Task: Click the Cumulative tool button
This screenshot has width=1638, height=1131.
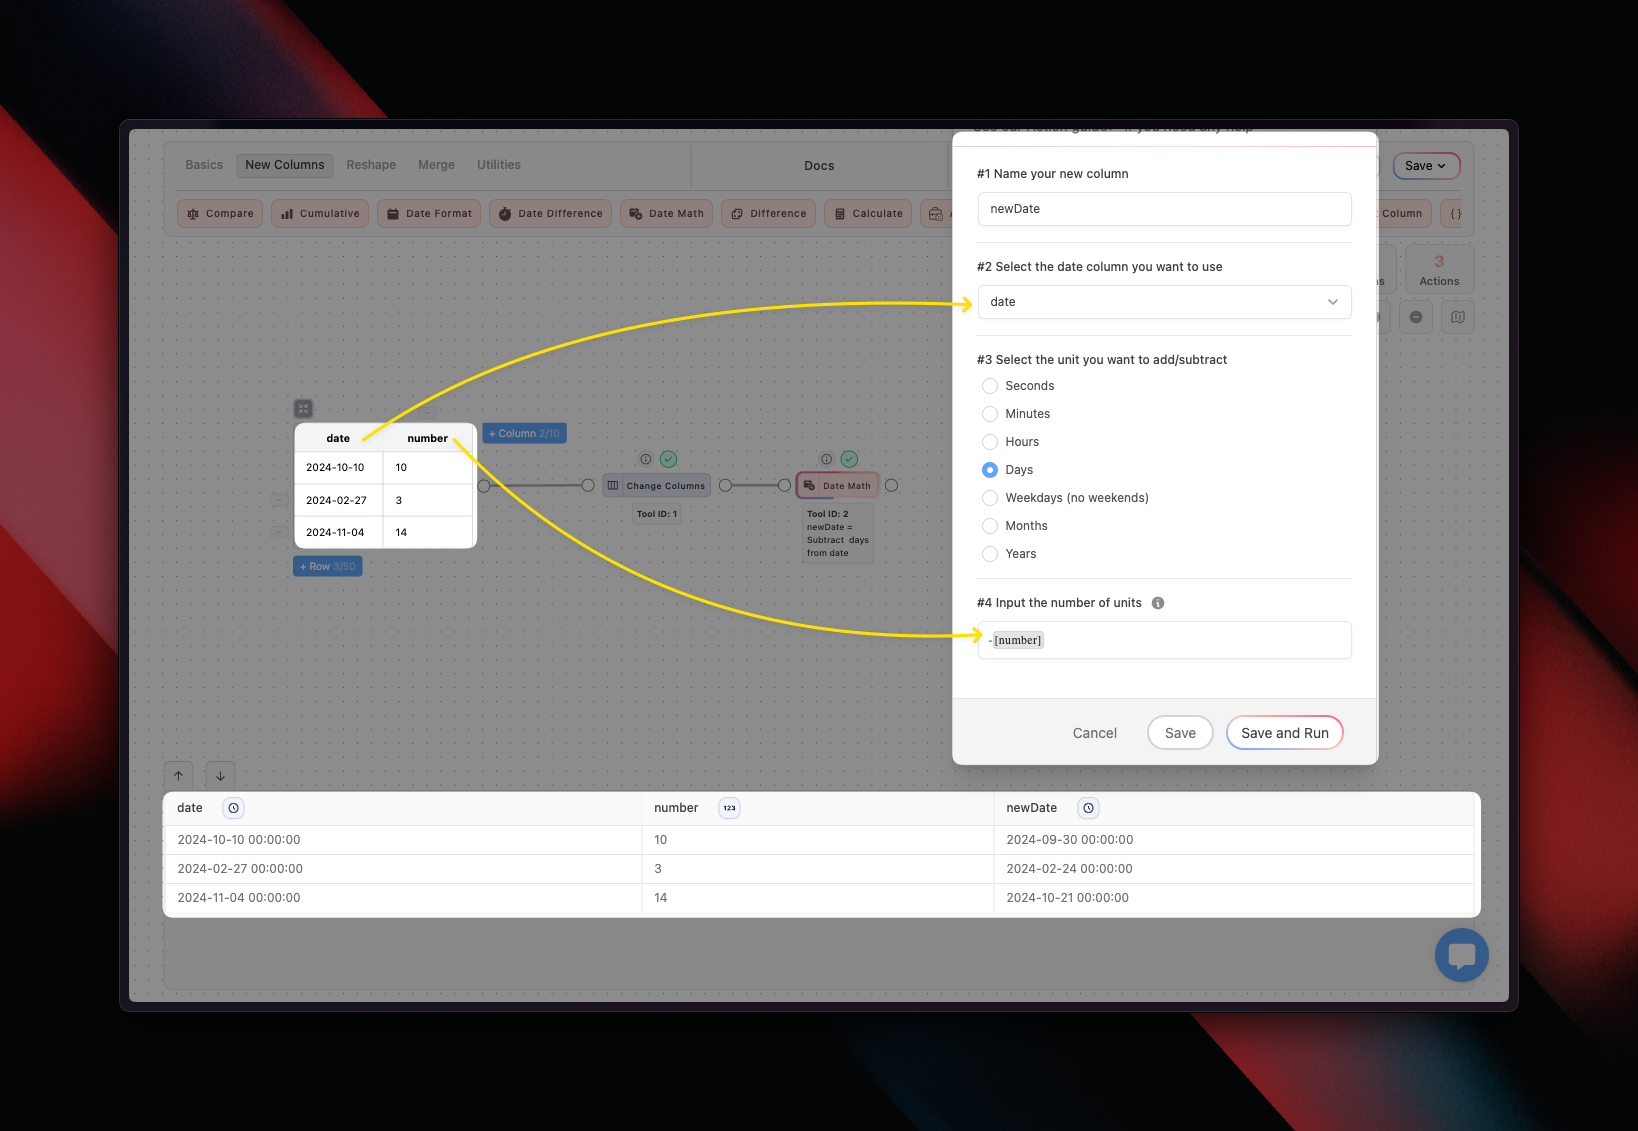Action: [320, 213]
